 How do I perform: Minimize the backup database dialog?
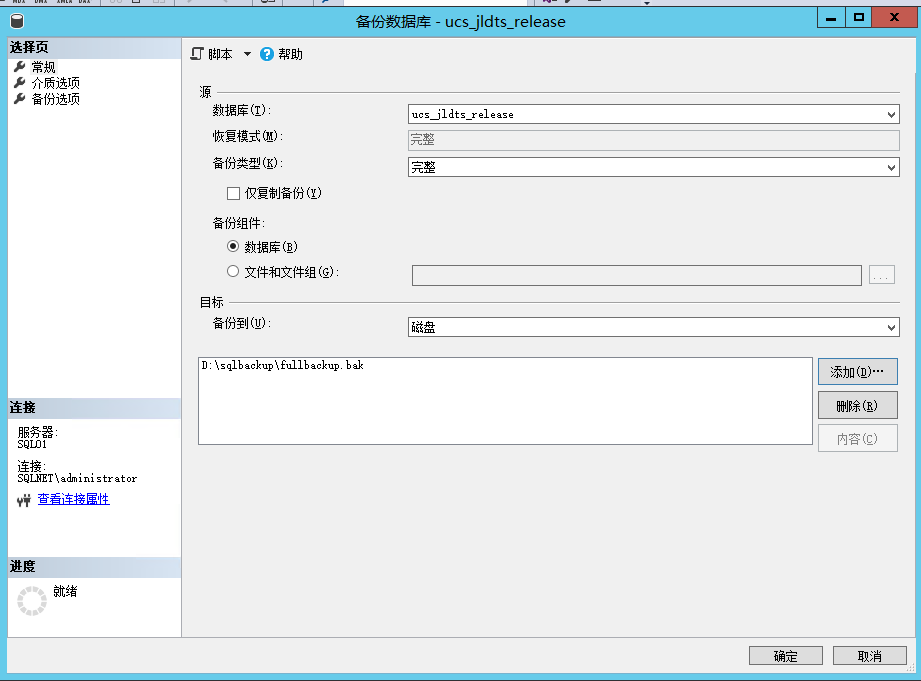pyautogui.click(x=831, y=18)
